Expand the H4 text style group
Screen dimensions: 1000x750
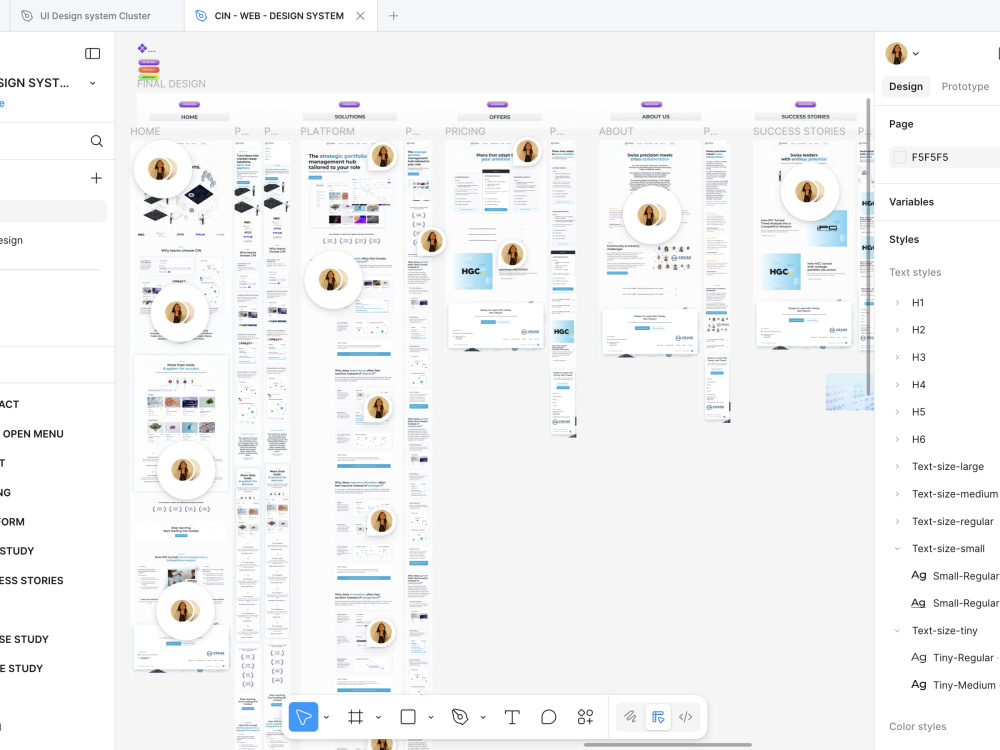pos(897,385)
